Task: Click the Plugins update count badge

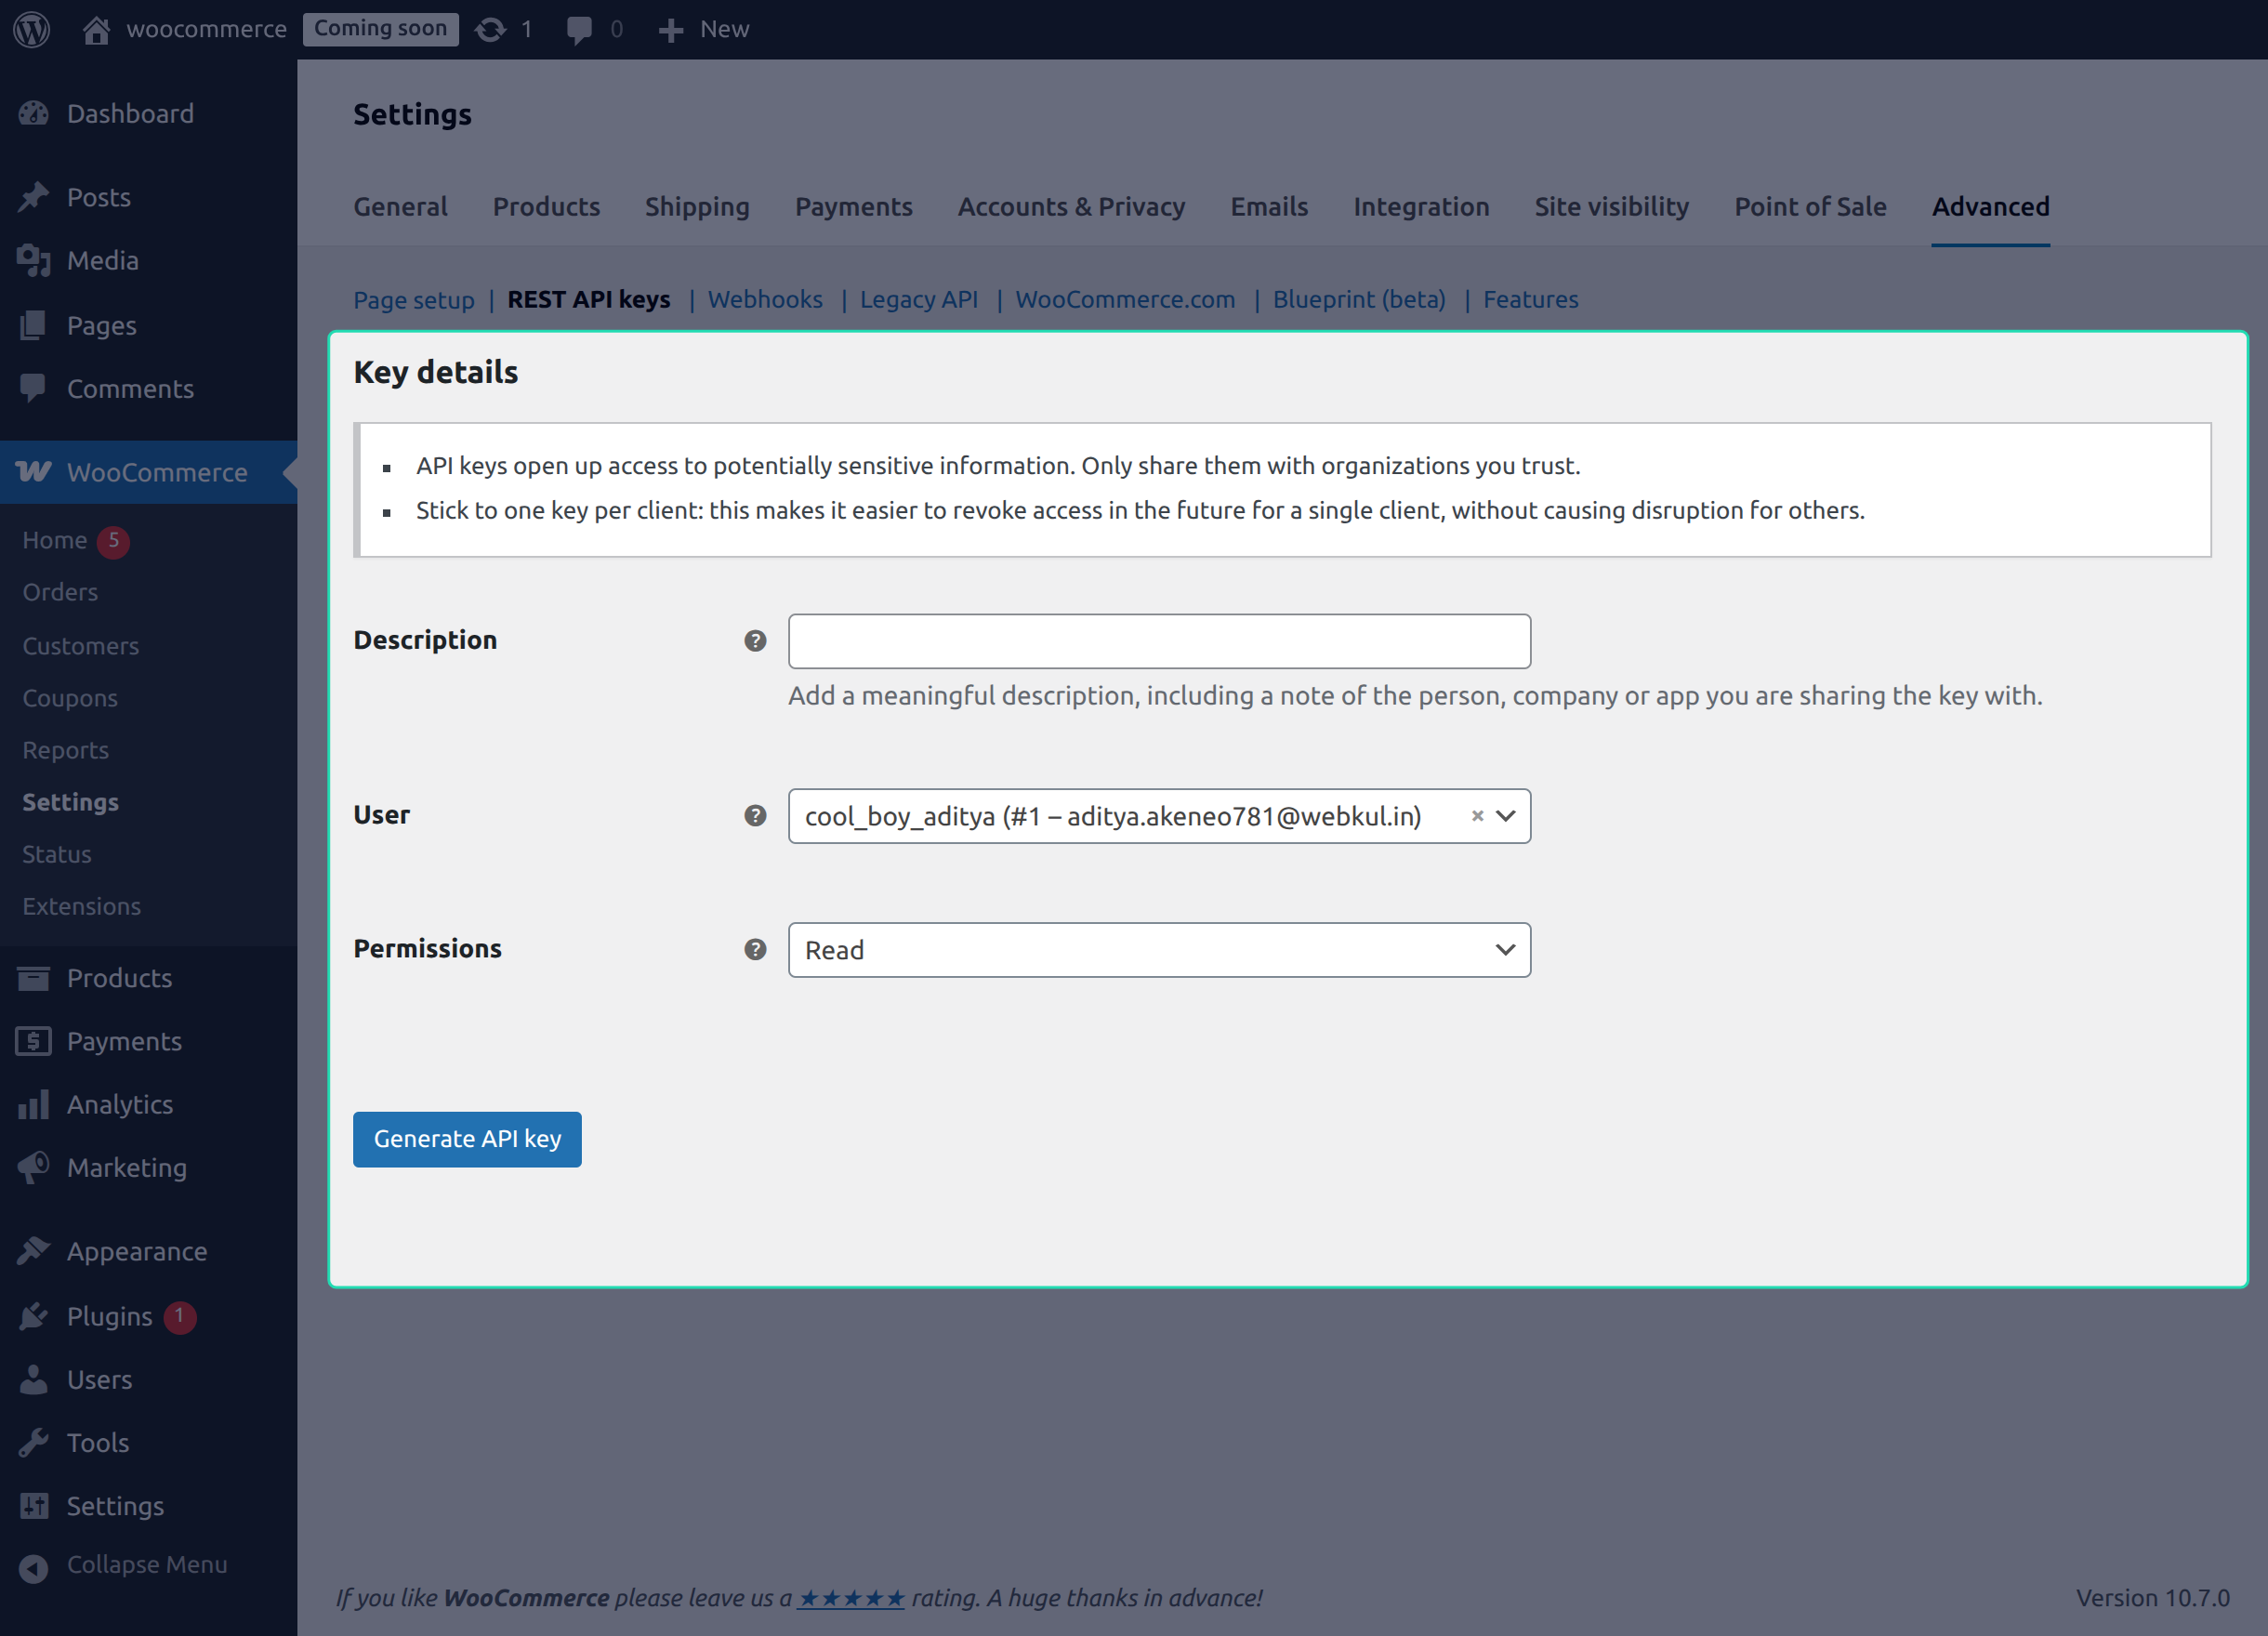Action: click(x=180, y=1316)
